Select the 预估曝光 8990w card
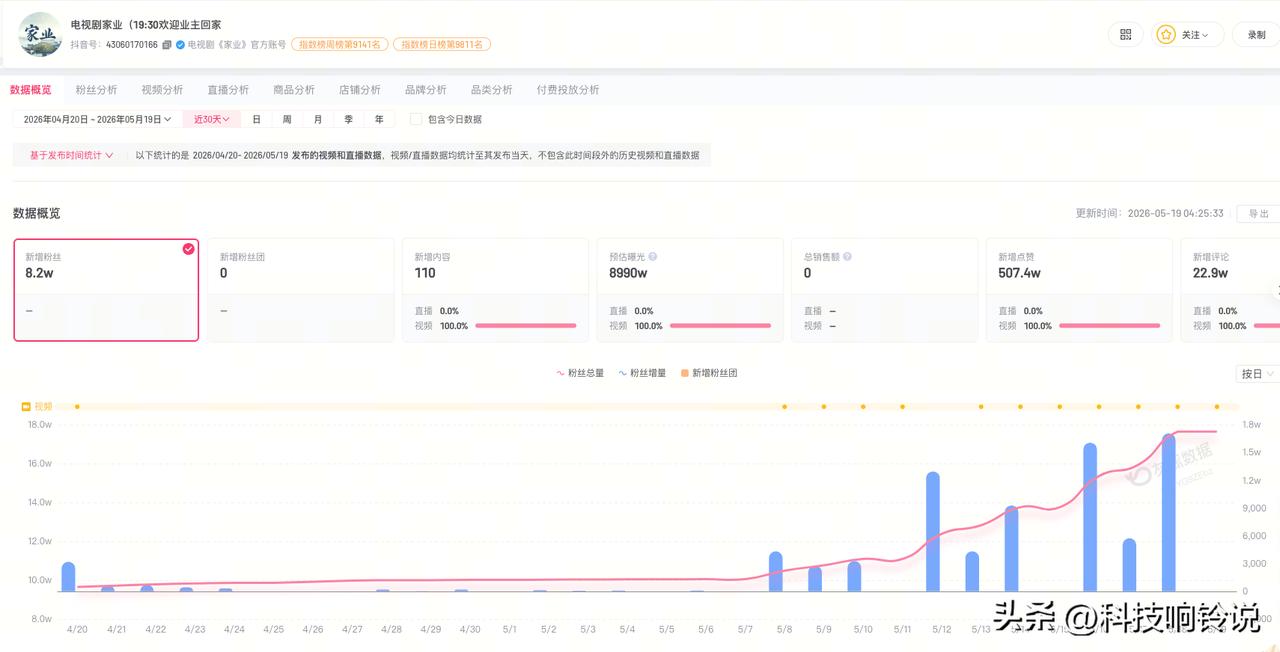 [690, 290]
